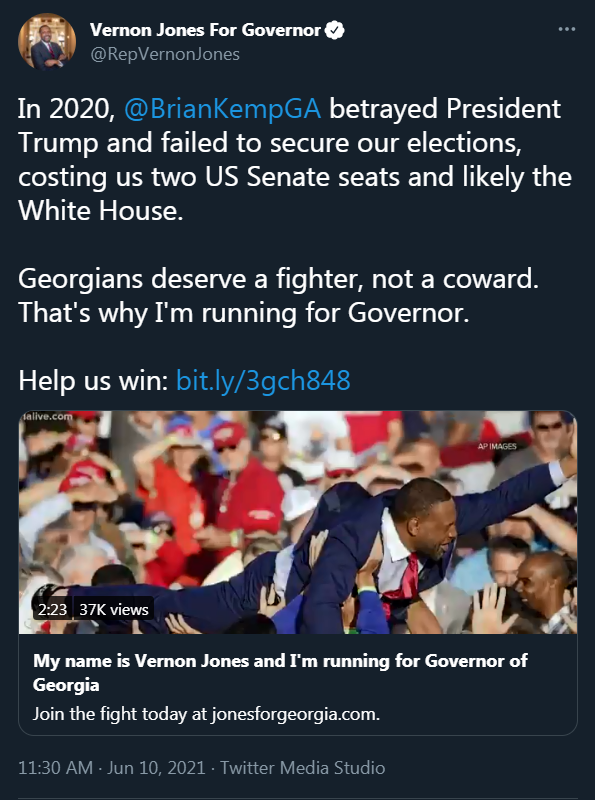Open the @BrianKempGA mention
Image resolution: width=595 pixels, height=800 pixels.
point(222,109)
